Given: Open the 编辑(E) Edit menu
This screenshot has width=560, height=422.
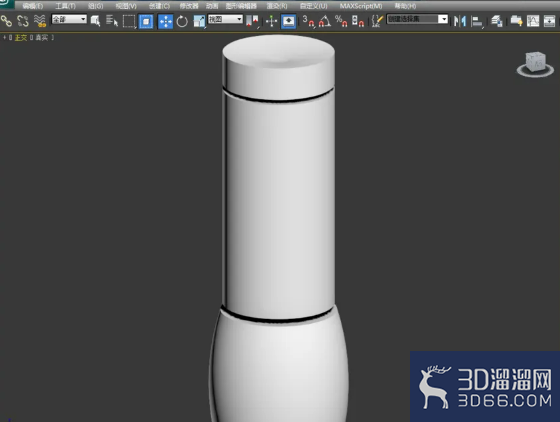Looking at the screenshot, I should (x=32, y=6).
